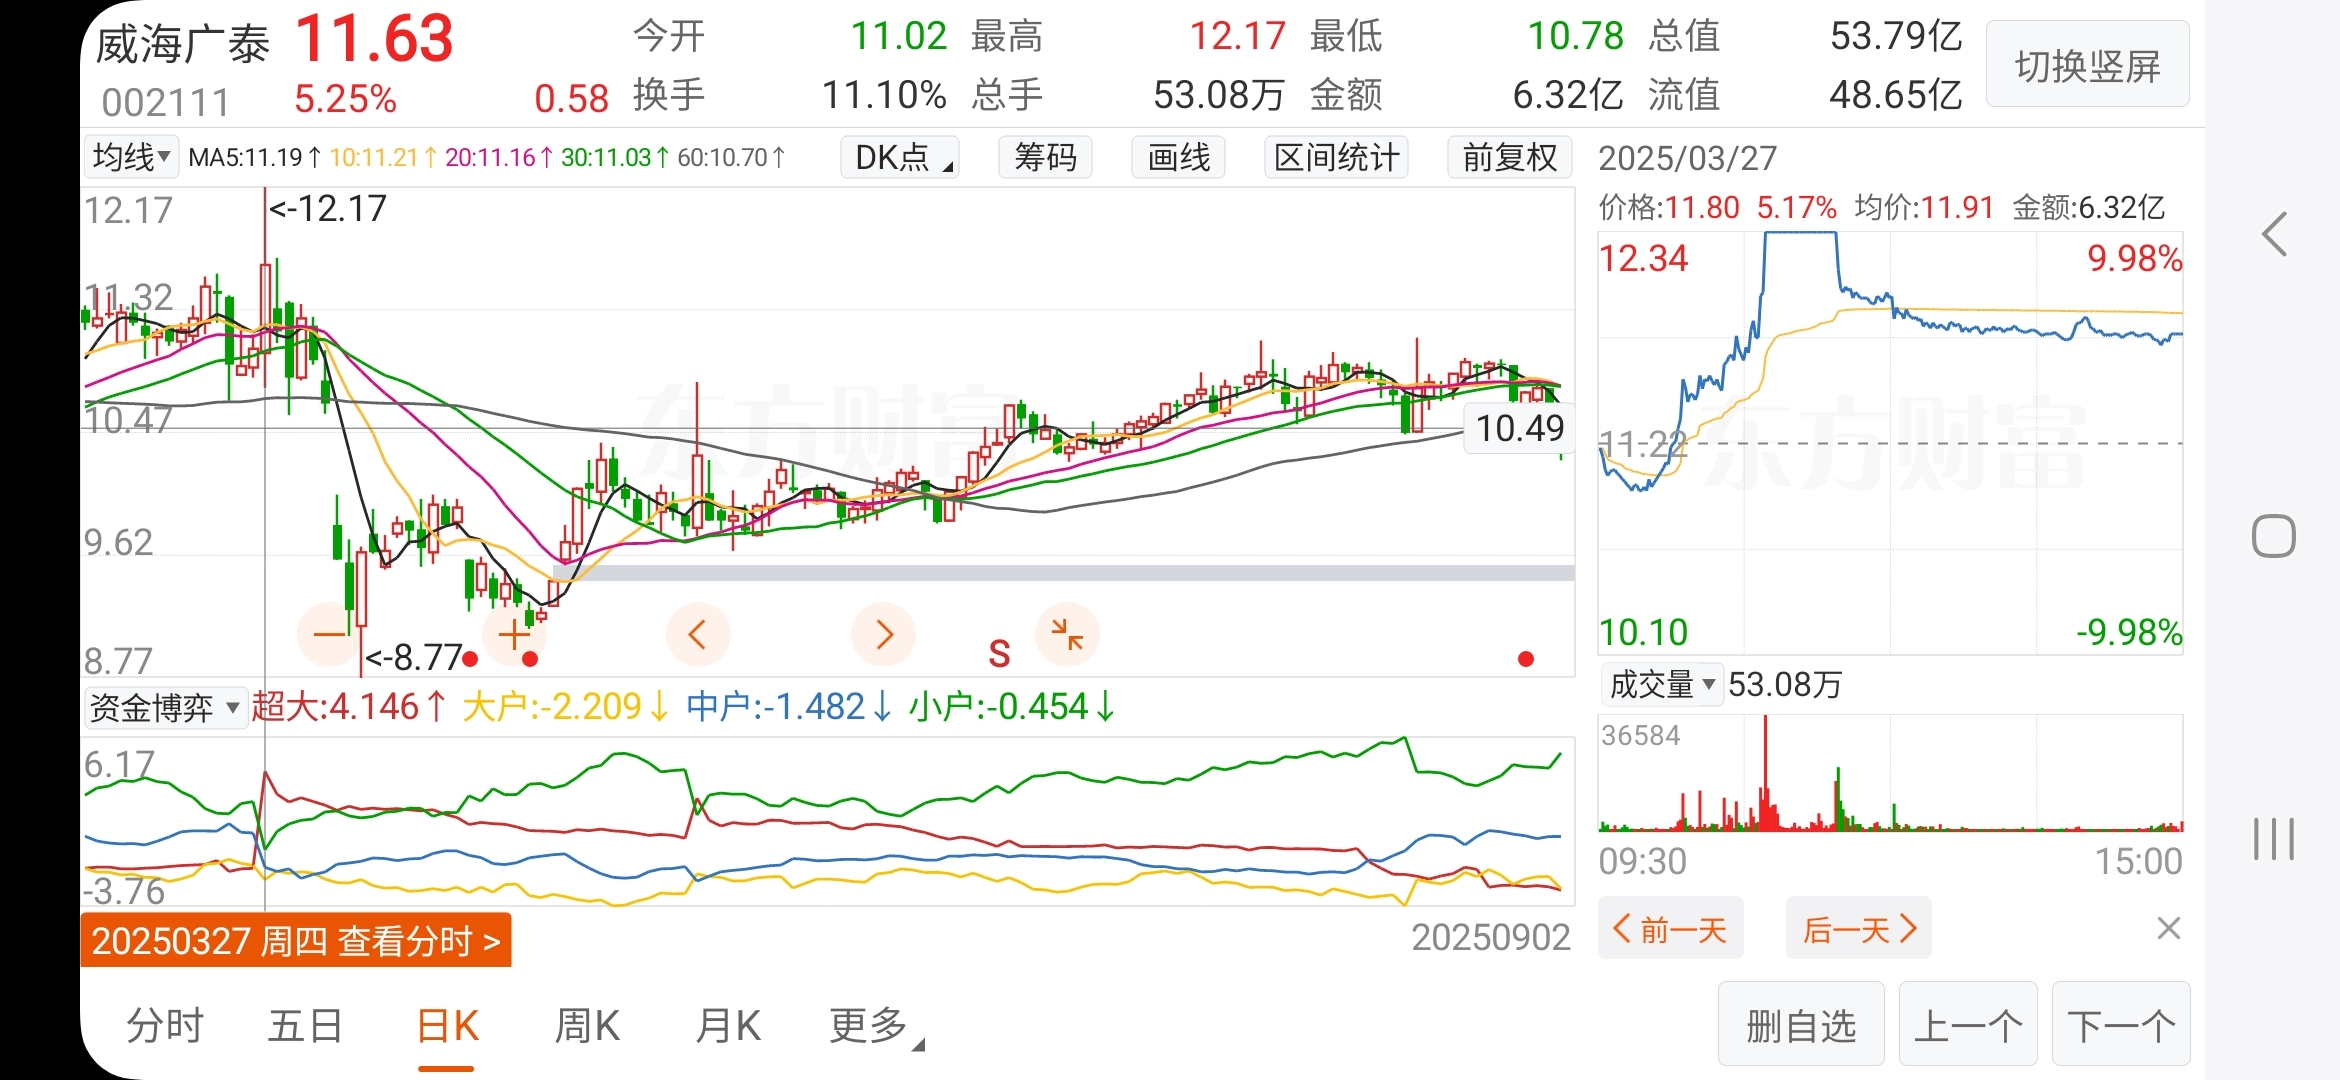Expand the 资金博弈 indicator dropdown
This screenshot has width=2340, height=1080.
click(x=165, y=708)
